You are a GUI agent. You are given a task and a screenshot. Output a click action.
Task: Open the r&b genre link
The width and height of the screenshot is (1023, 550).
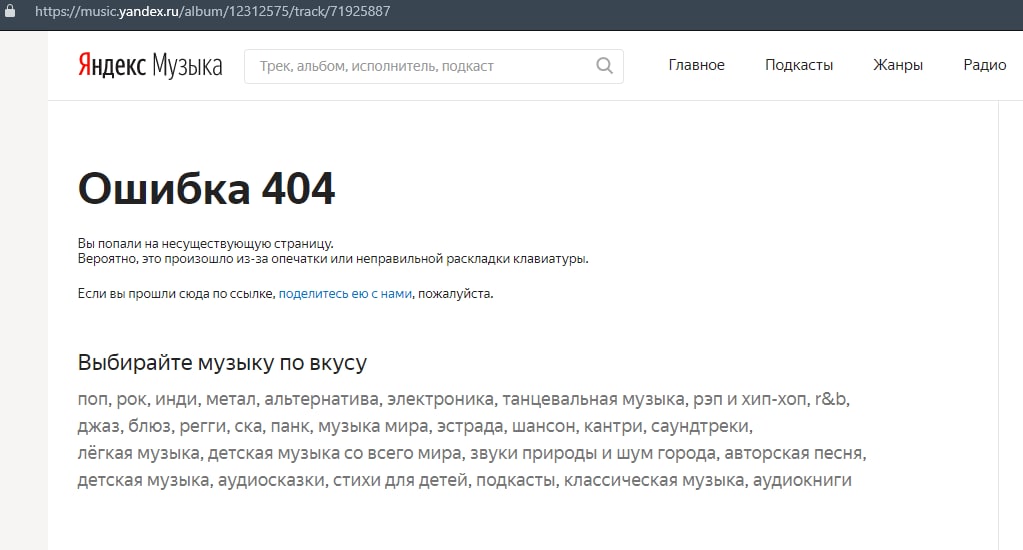coord(830,399)
